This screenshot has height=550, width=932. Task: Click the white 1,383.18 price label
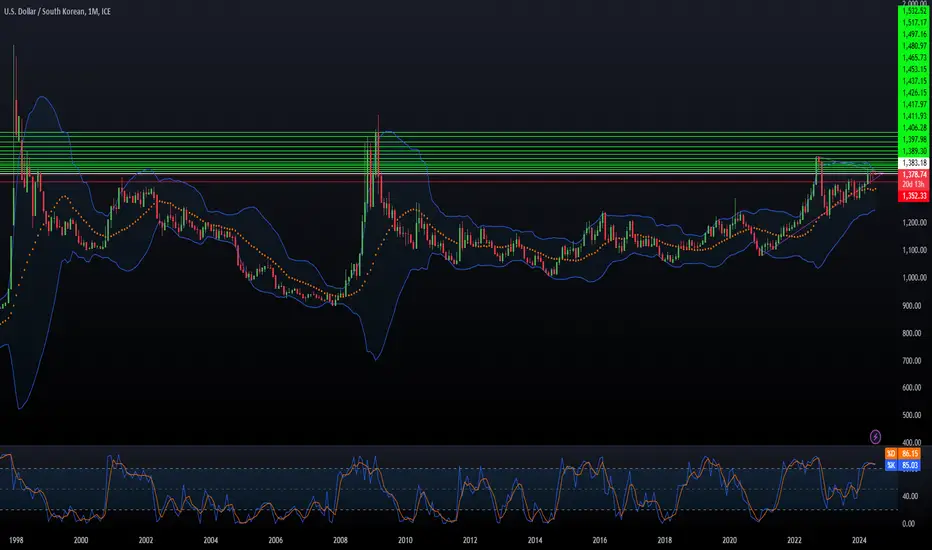[914, 163]
